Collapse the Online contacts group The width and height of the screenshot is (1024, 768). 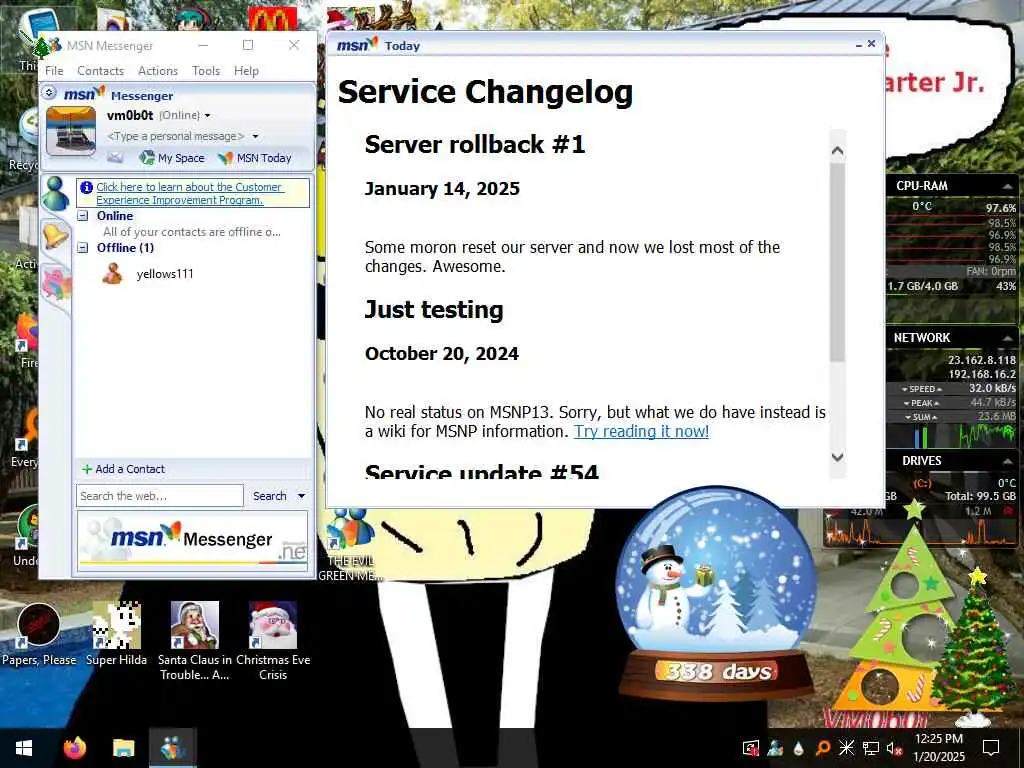pos(83,216)
